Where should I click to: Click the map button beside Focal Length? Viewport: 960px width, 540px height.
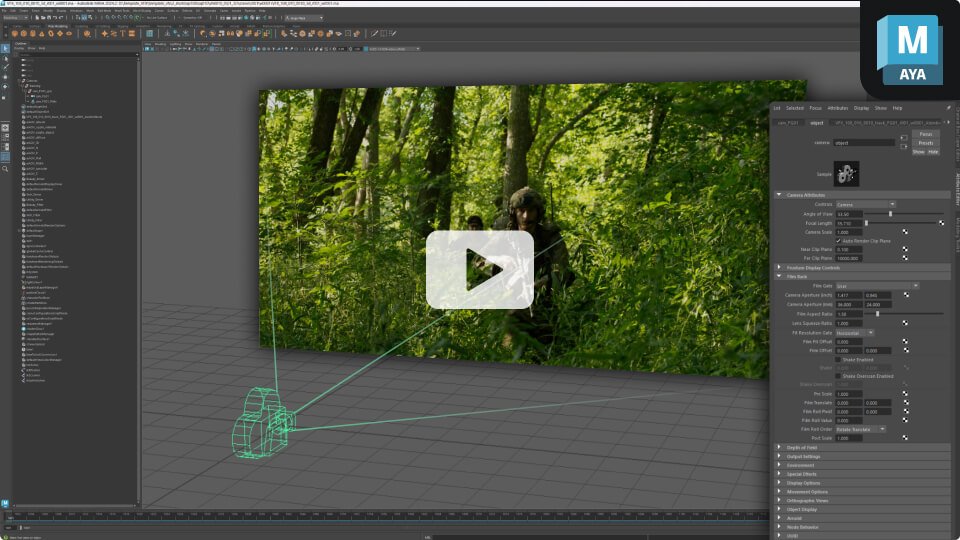943,223
